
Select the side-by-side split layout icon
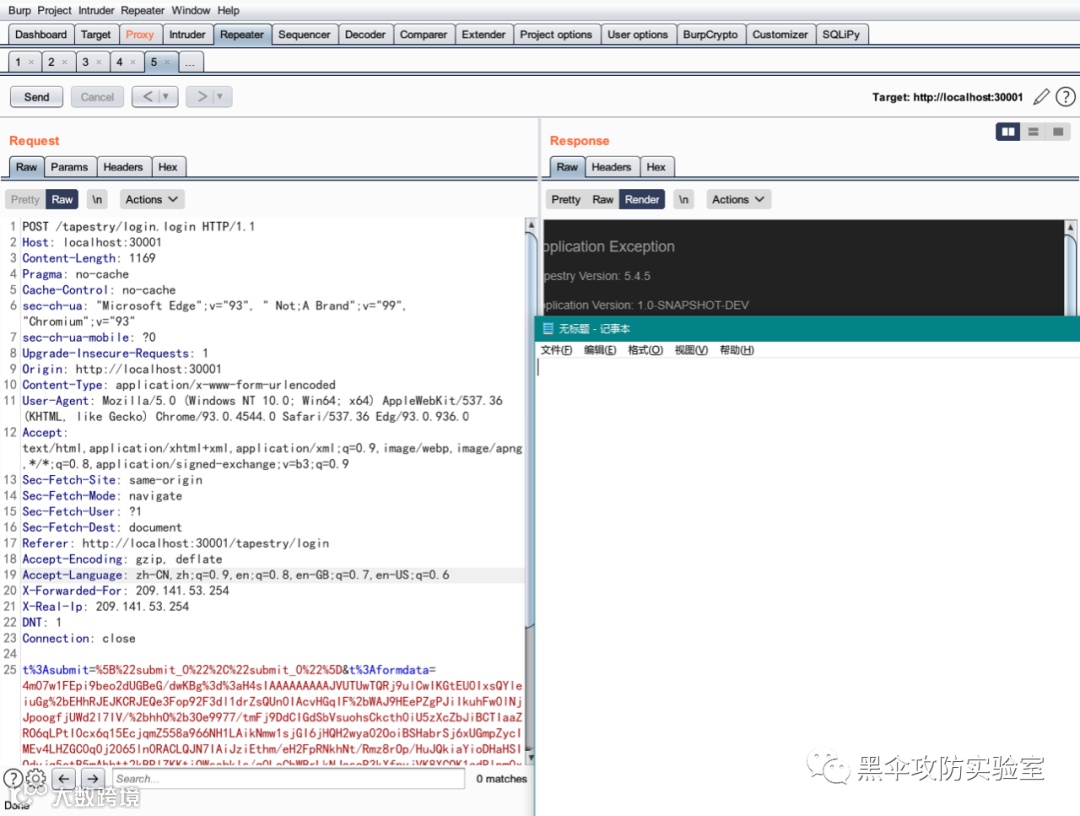[x=1008, y=132]
